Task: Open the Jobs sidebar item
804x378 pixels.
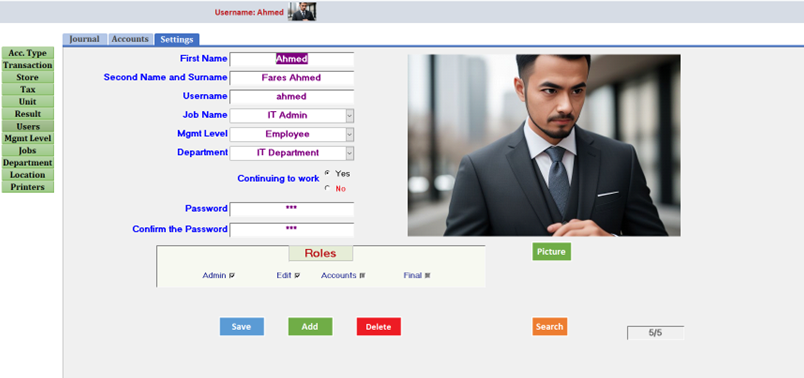Action: pos(28,151)
